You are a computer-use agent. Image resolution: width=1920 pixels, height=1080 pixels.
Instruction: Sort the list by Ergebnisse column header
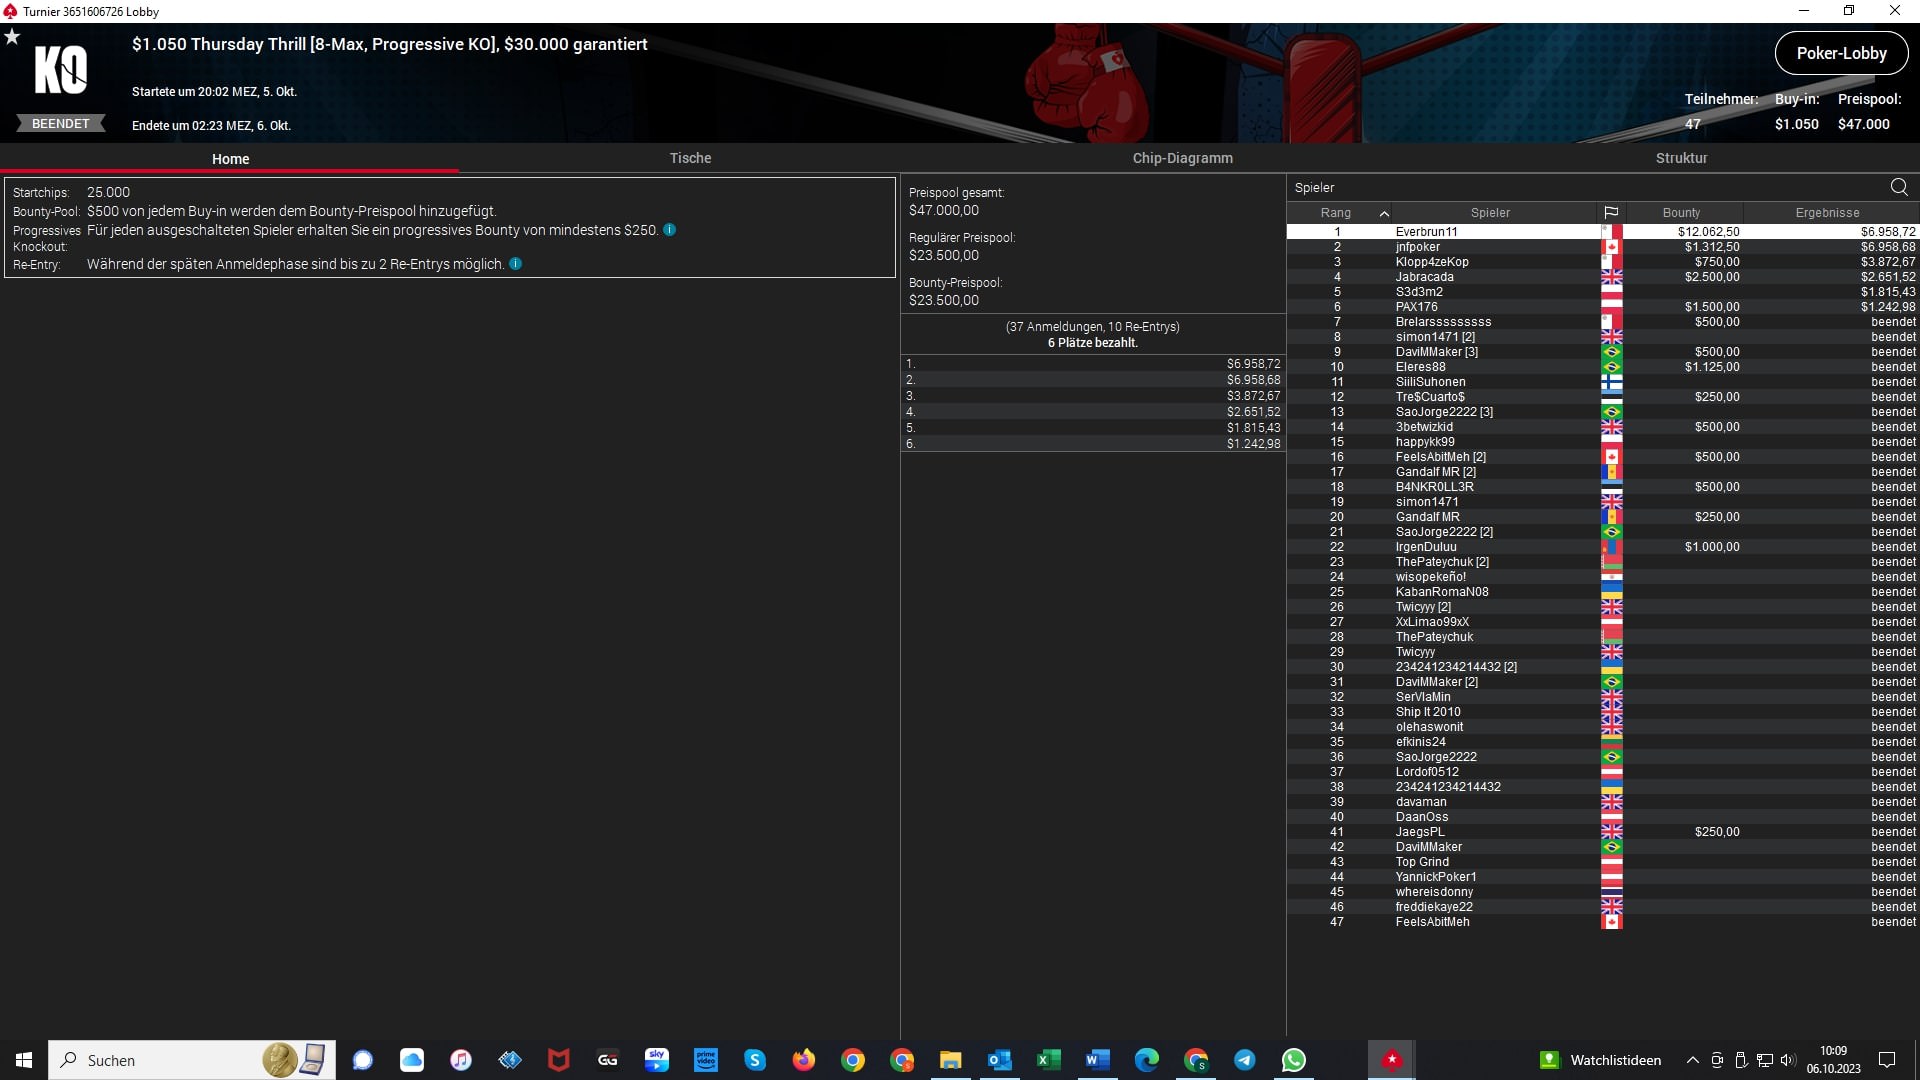[1827, 213]
